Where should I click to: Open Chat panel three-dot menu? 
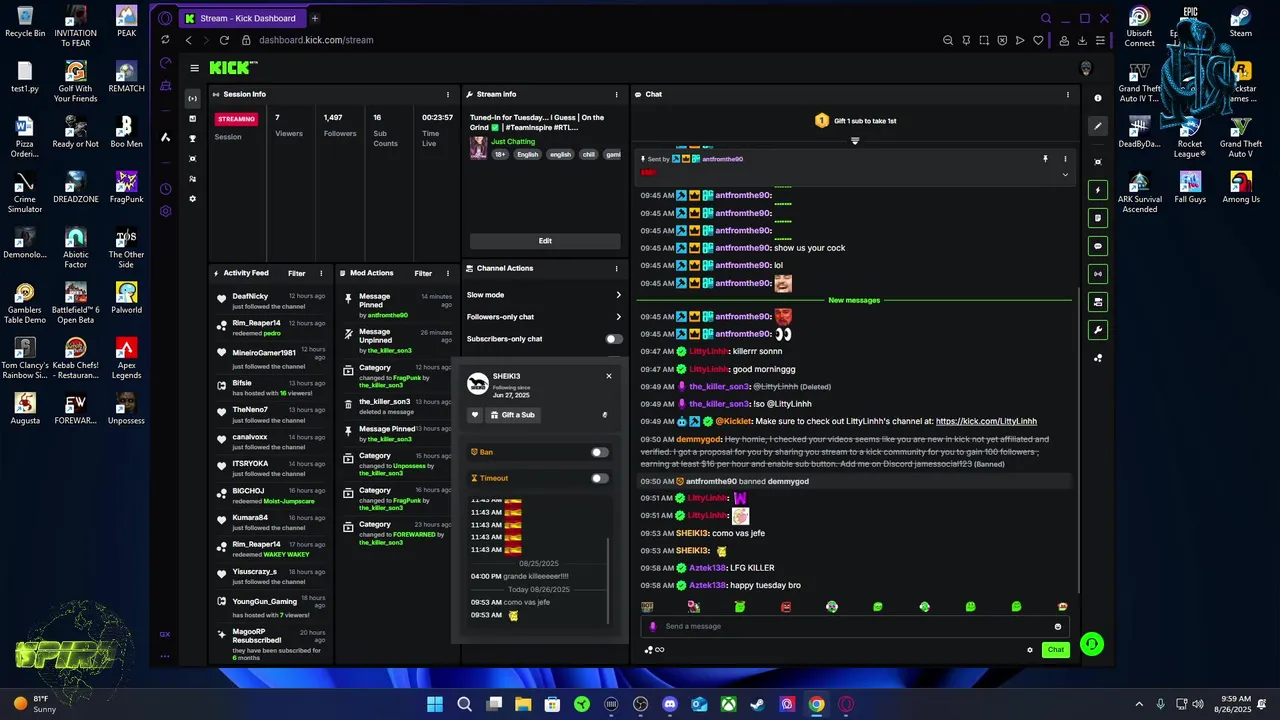tap(1067, 94)
